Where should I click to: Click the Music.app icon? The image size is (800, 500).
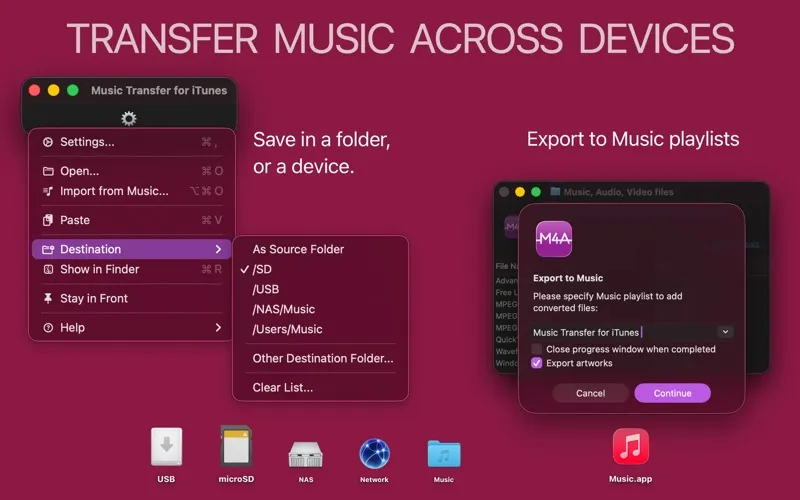coord(631,446)
